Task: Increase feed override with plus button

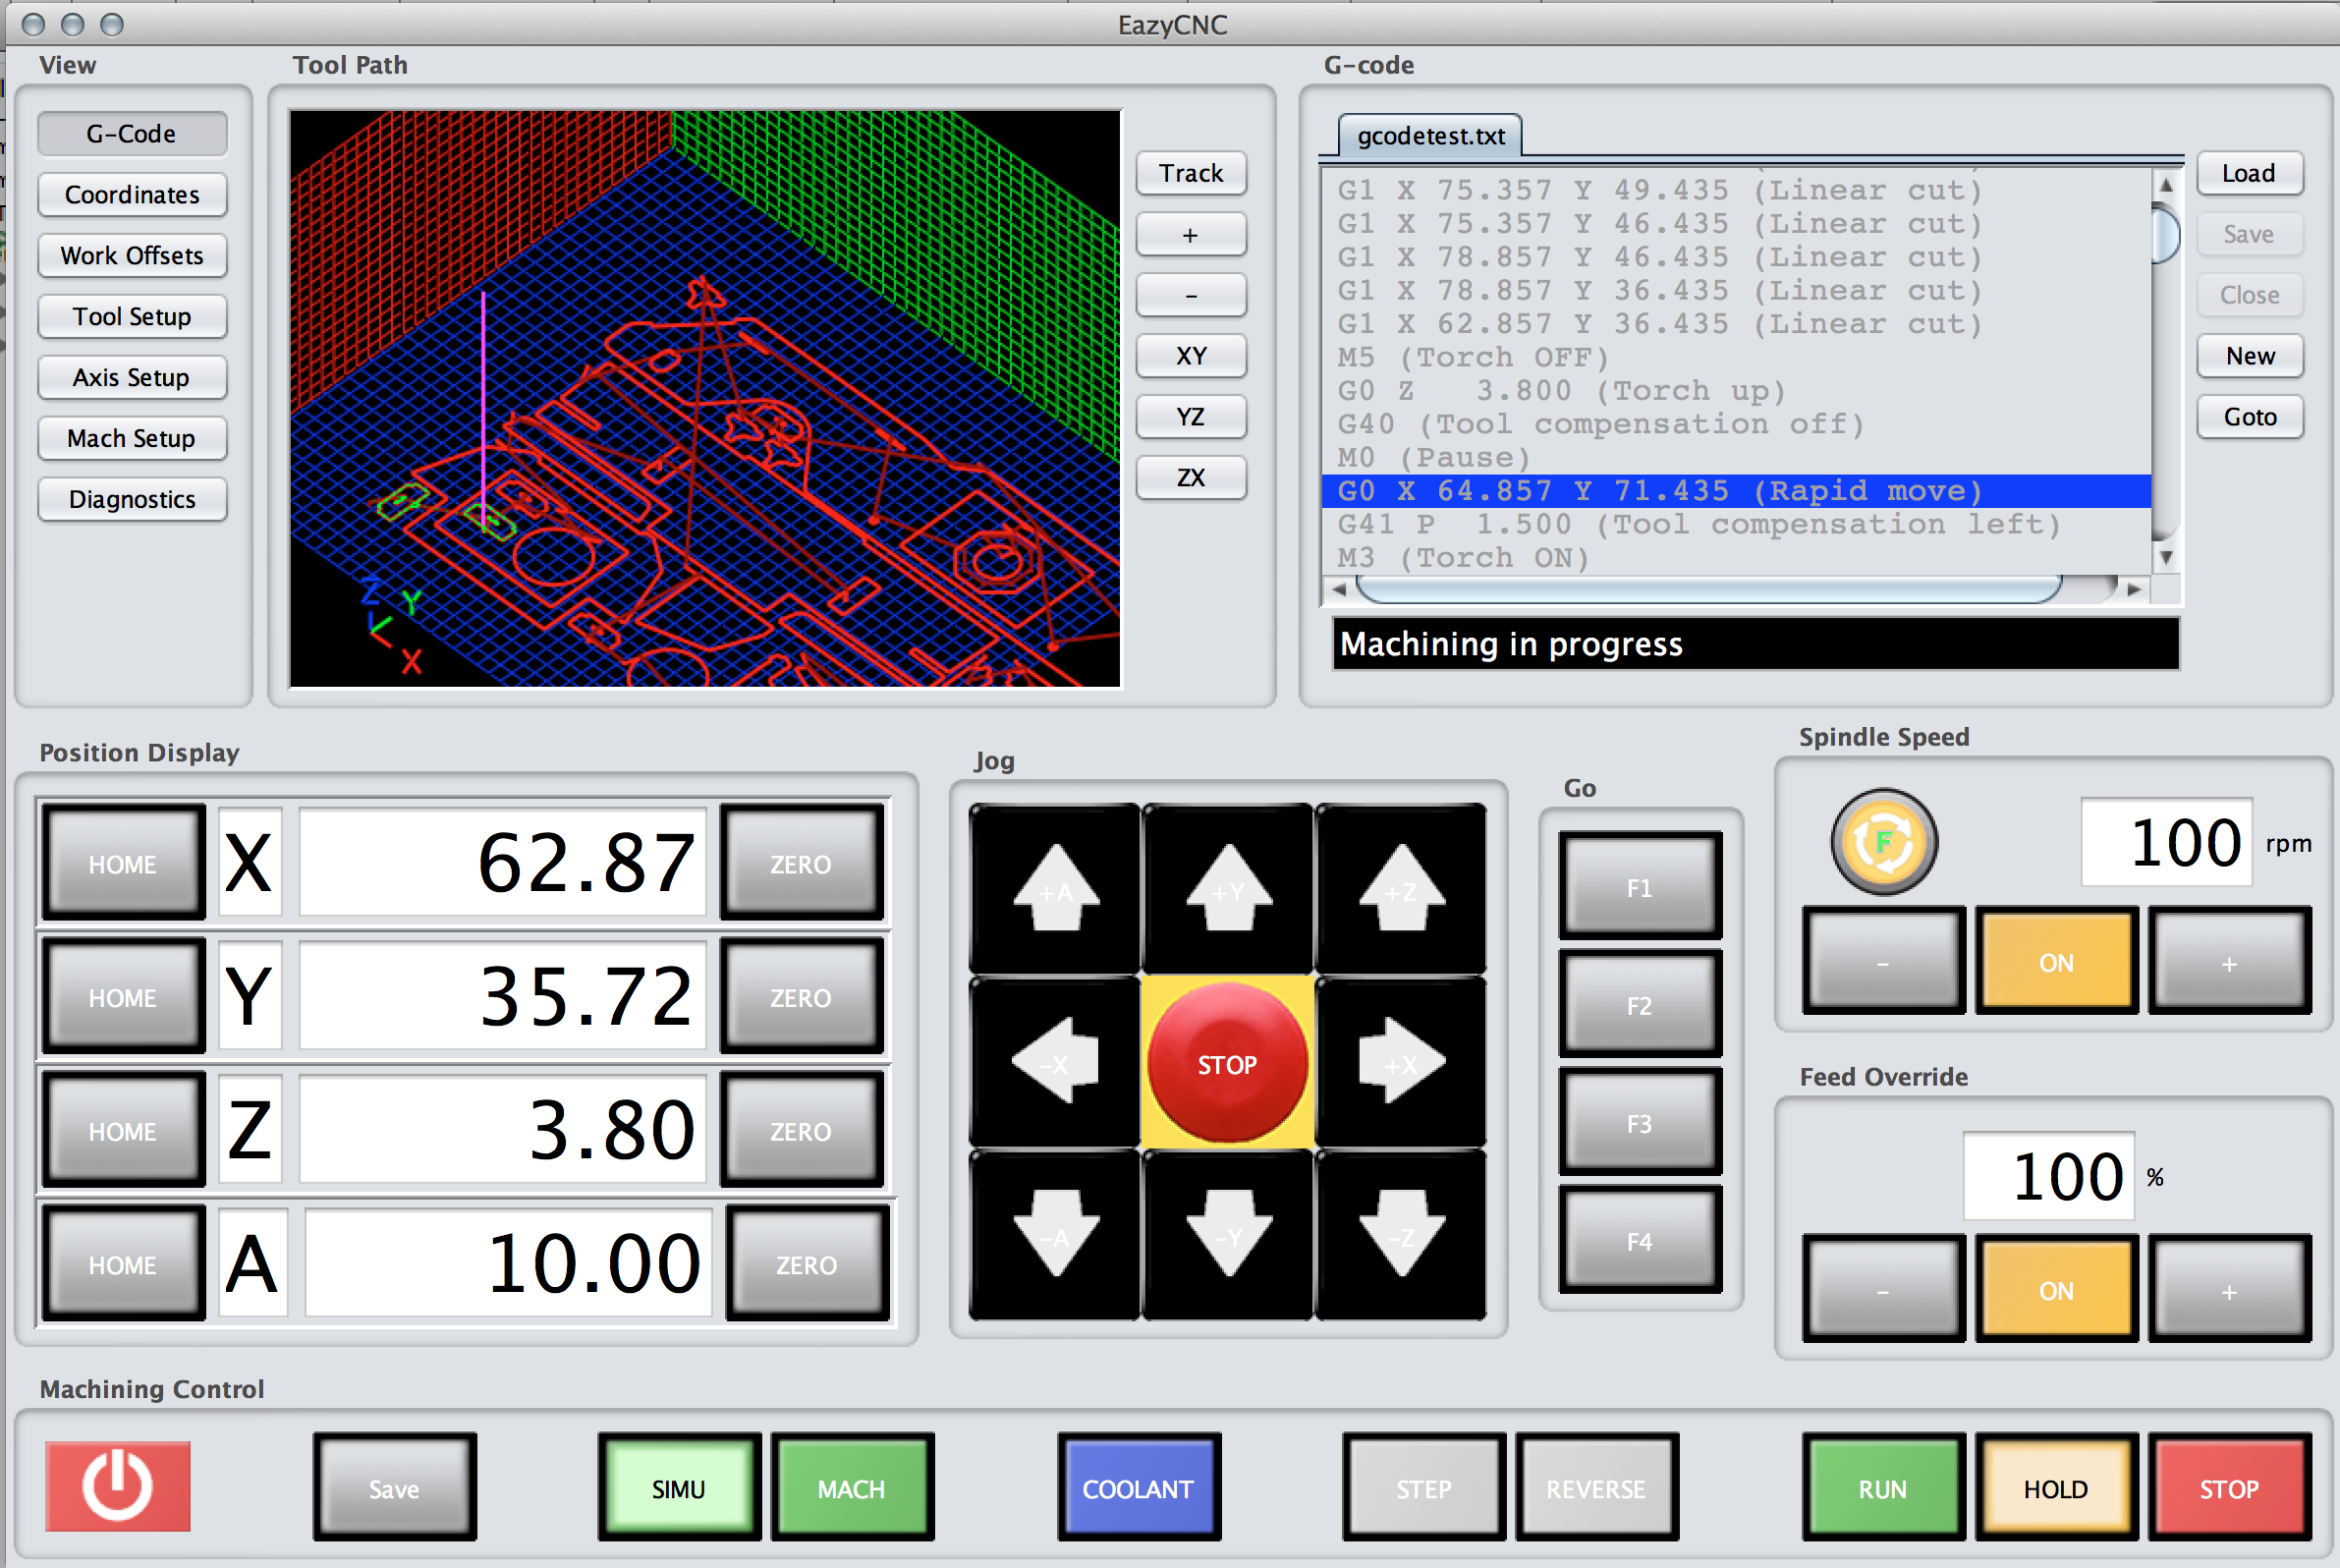Action: [2229, 1290]
